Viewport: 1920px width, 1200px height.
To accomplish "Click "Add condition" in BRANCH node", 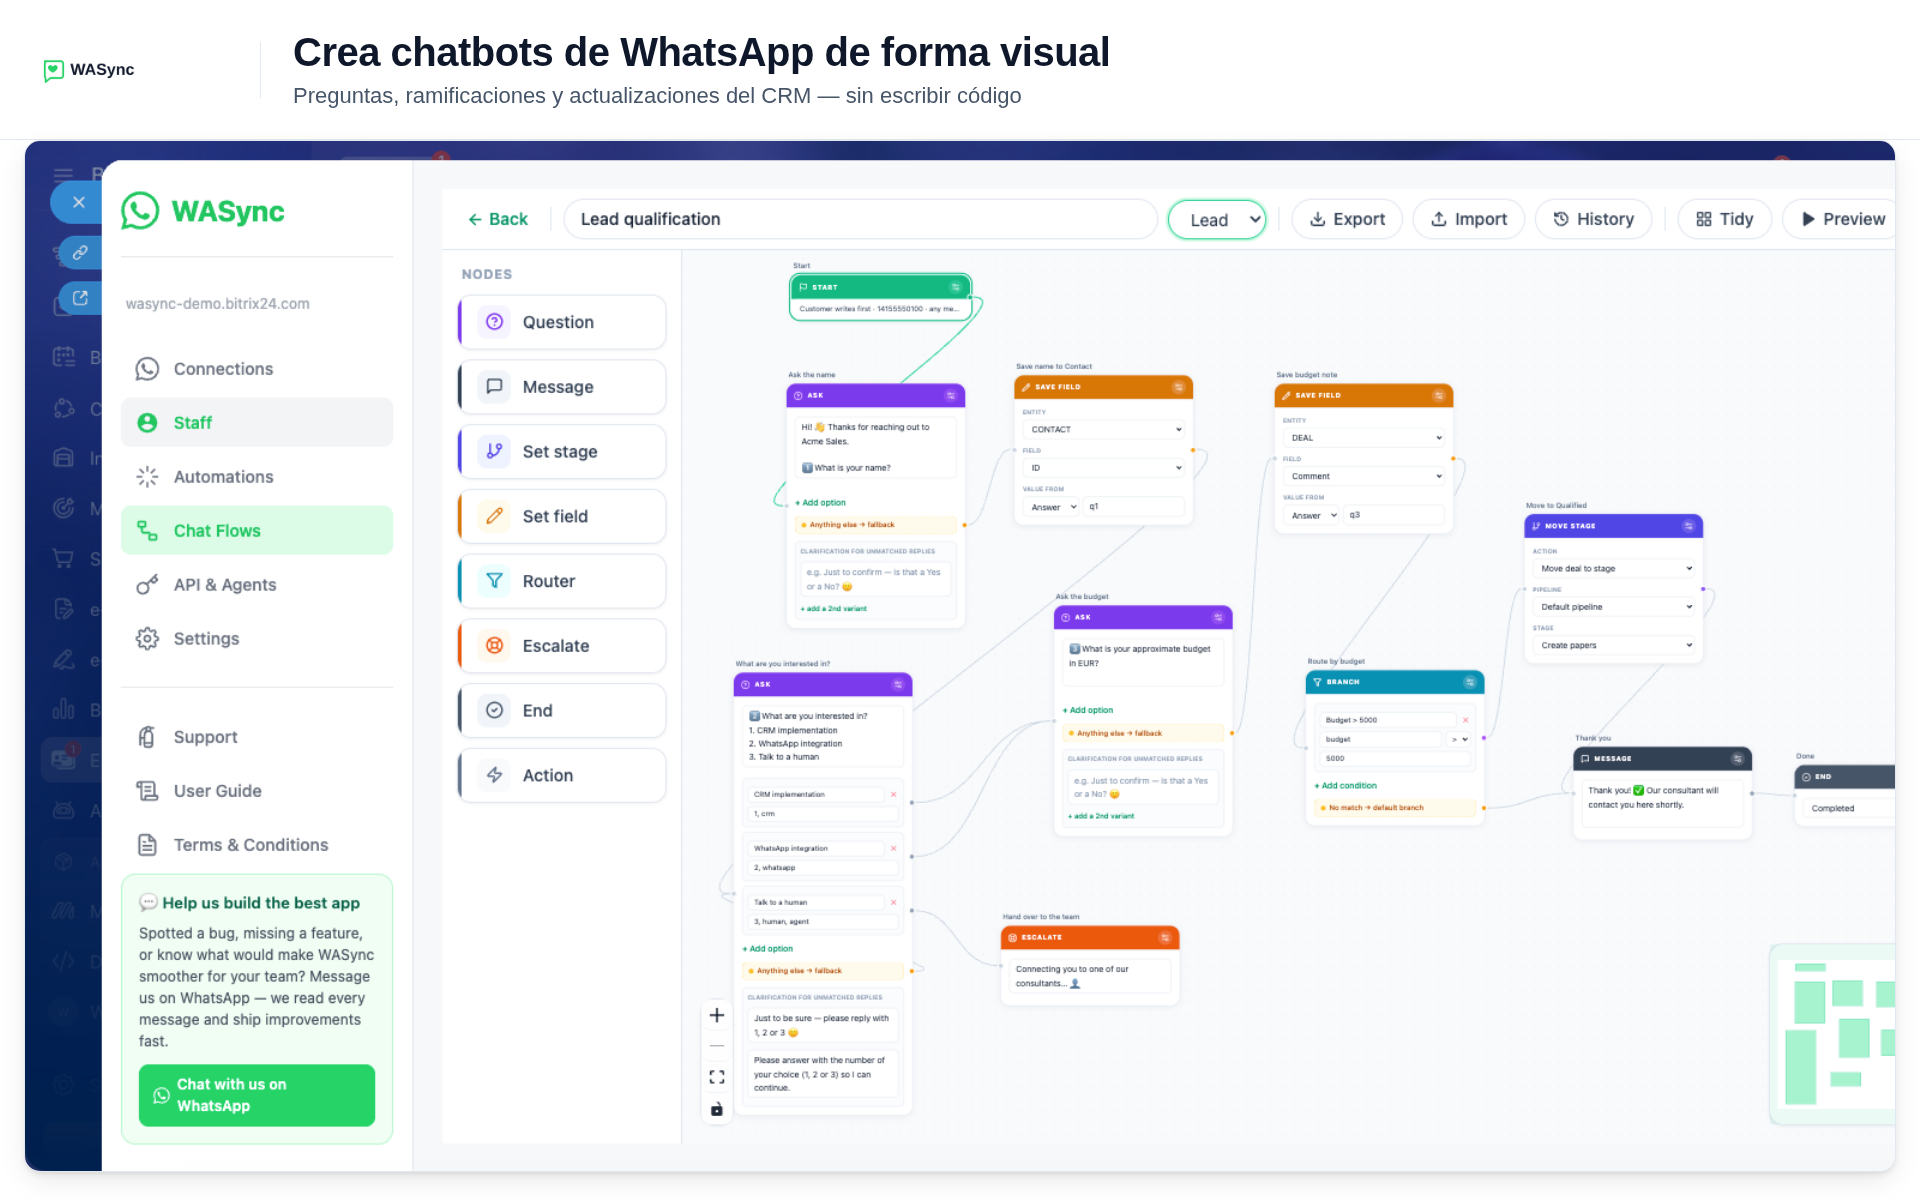I will click(1346, 786).
